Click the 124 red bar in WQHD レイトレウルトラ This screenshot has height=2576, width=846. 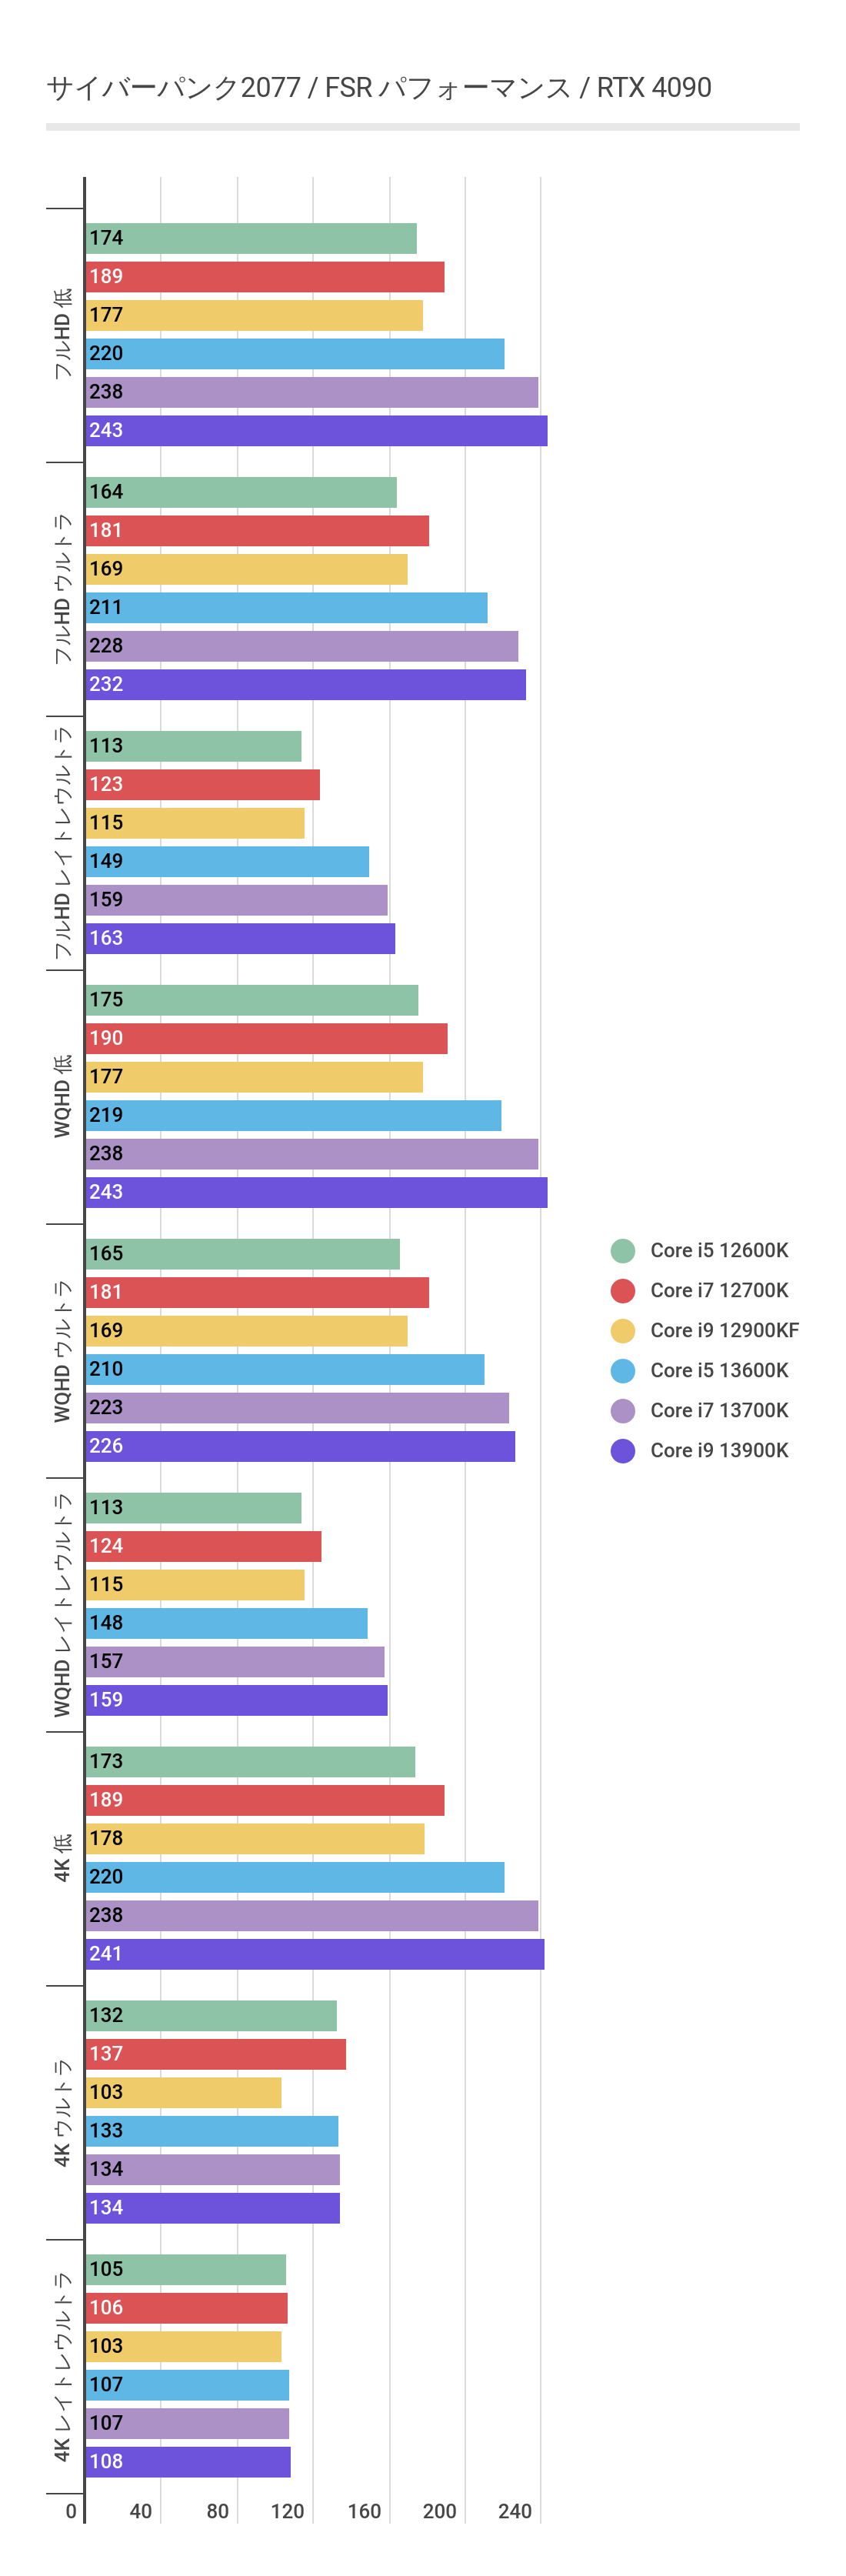coord(203,1546)
